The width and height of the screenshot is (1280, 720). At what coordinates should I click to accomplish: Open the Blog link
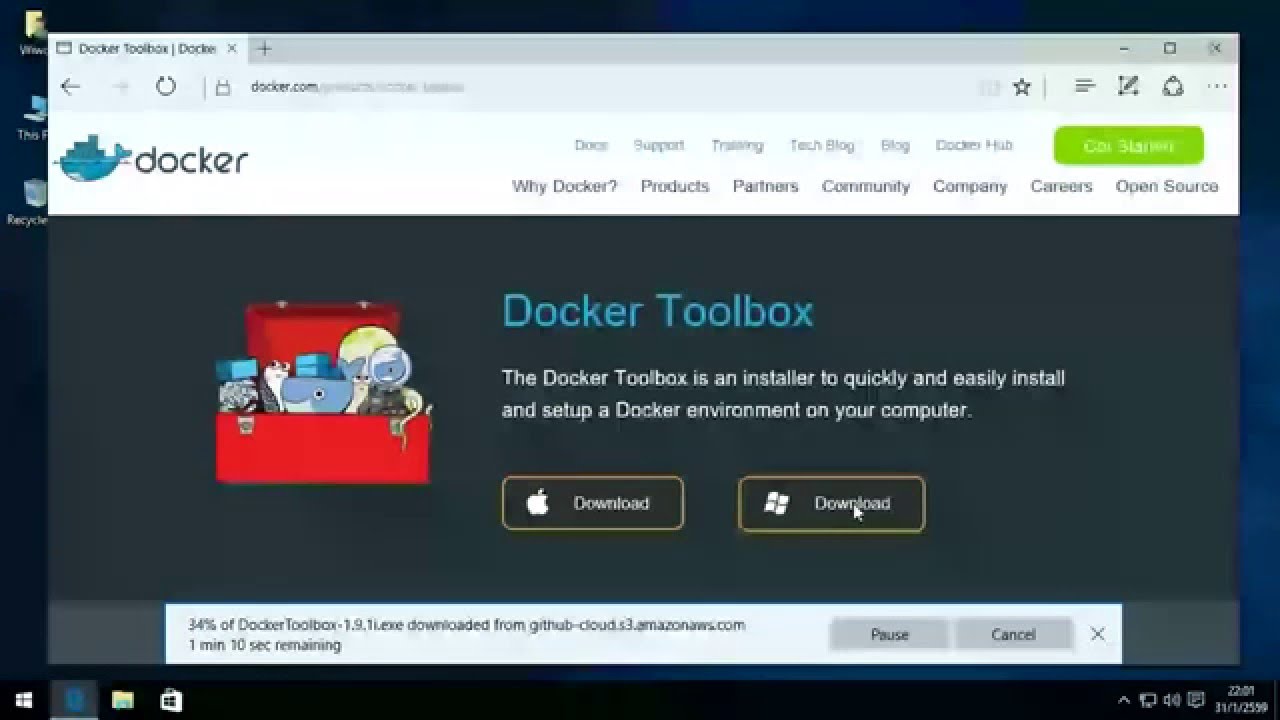(895, 145)
